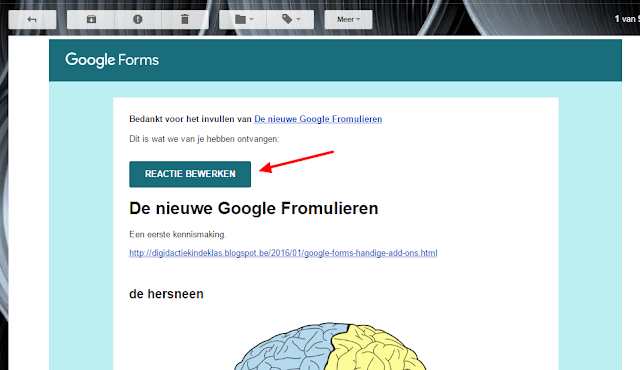Delete this email with trash icon
This screenshot has height=370, width=640.
coord(185,20)
